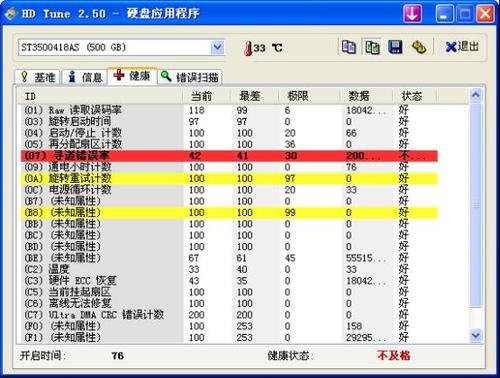The width and height of the screenshot is (500, 378).
Task: Click the 最差 column header
Action: (x=254, y=96)
